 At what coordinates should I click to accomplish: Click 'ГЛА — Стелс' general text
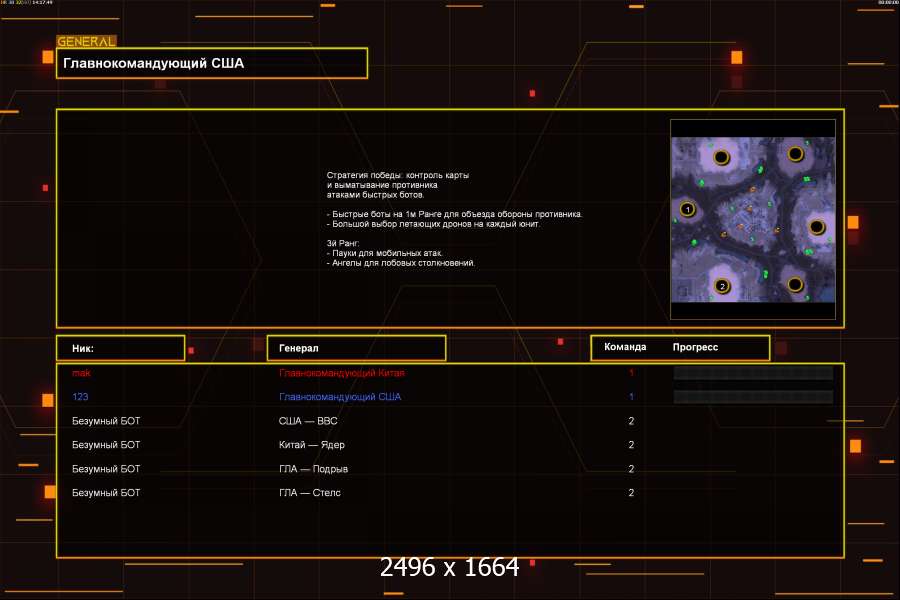tap(310, 493)
